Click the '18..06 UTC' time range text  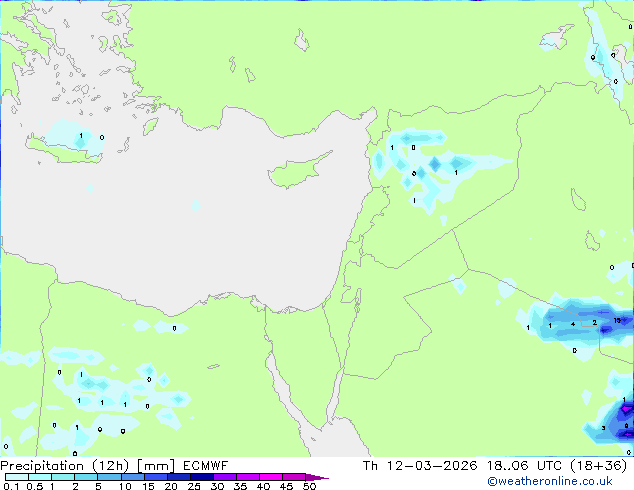[525, 466]
